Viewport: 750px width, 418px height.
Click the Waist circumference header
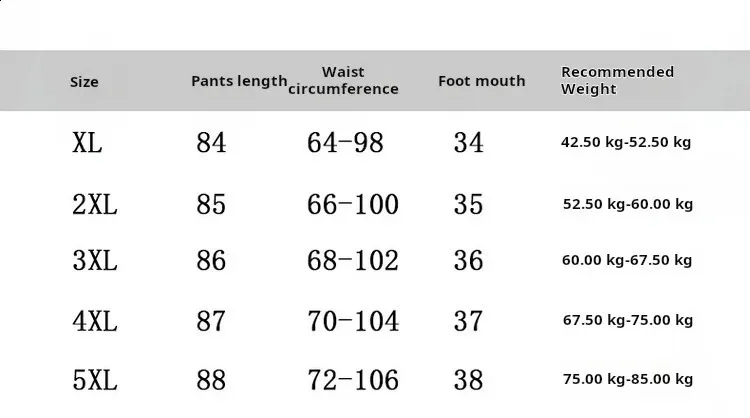tap(343, 80)
